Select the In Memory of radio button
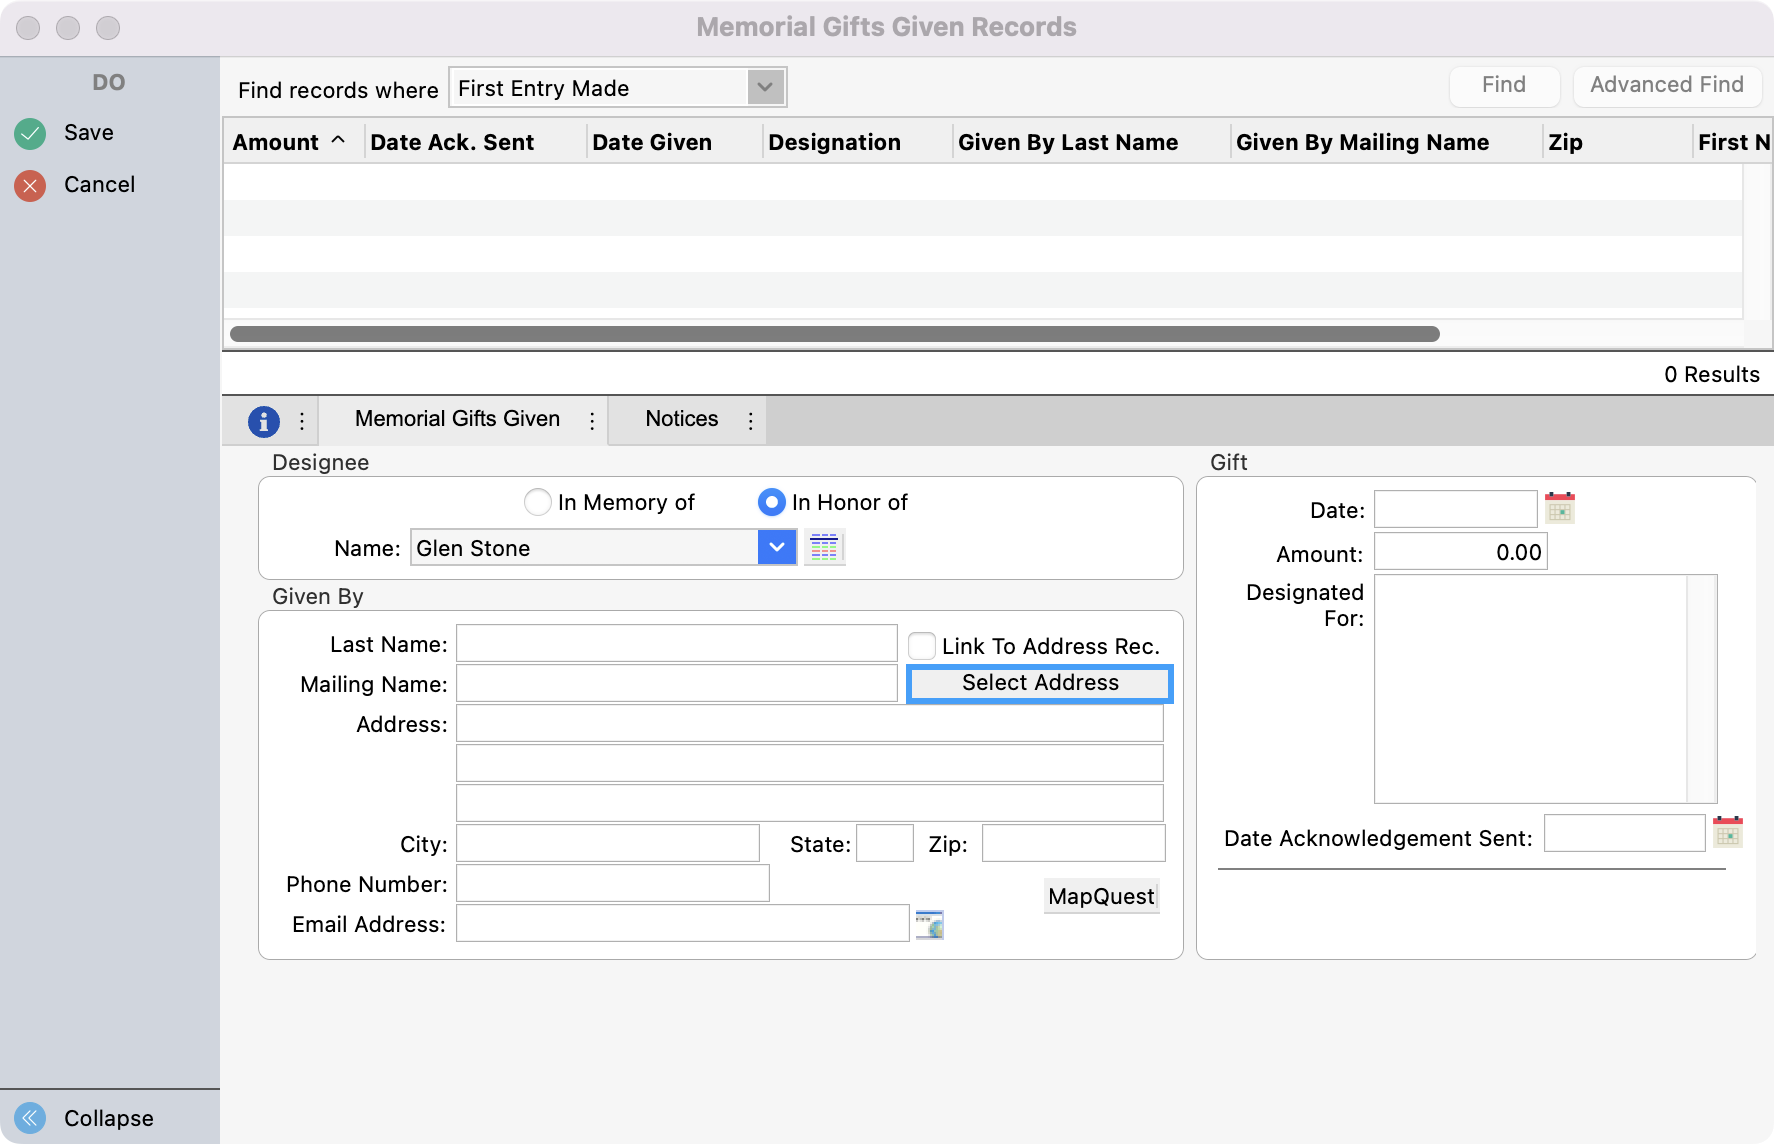 [x=538, y=502]
